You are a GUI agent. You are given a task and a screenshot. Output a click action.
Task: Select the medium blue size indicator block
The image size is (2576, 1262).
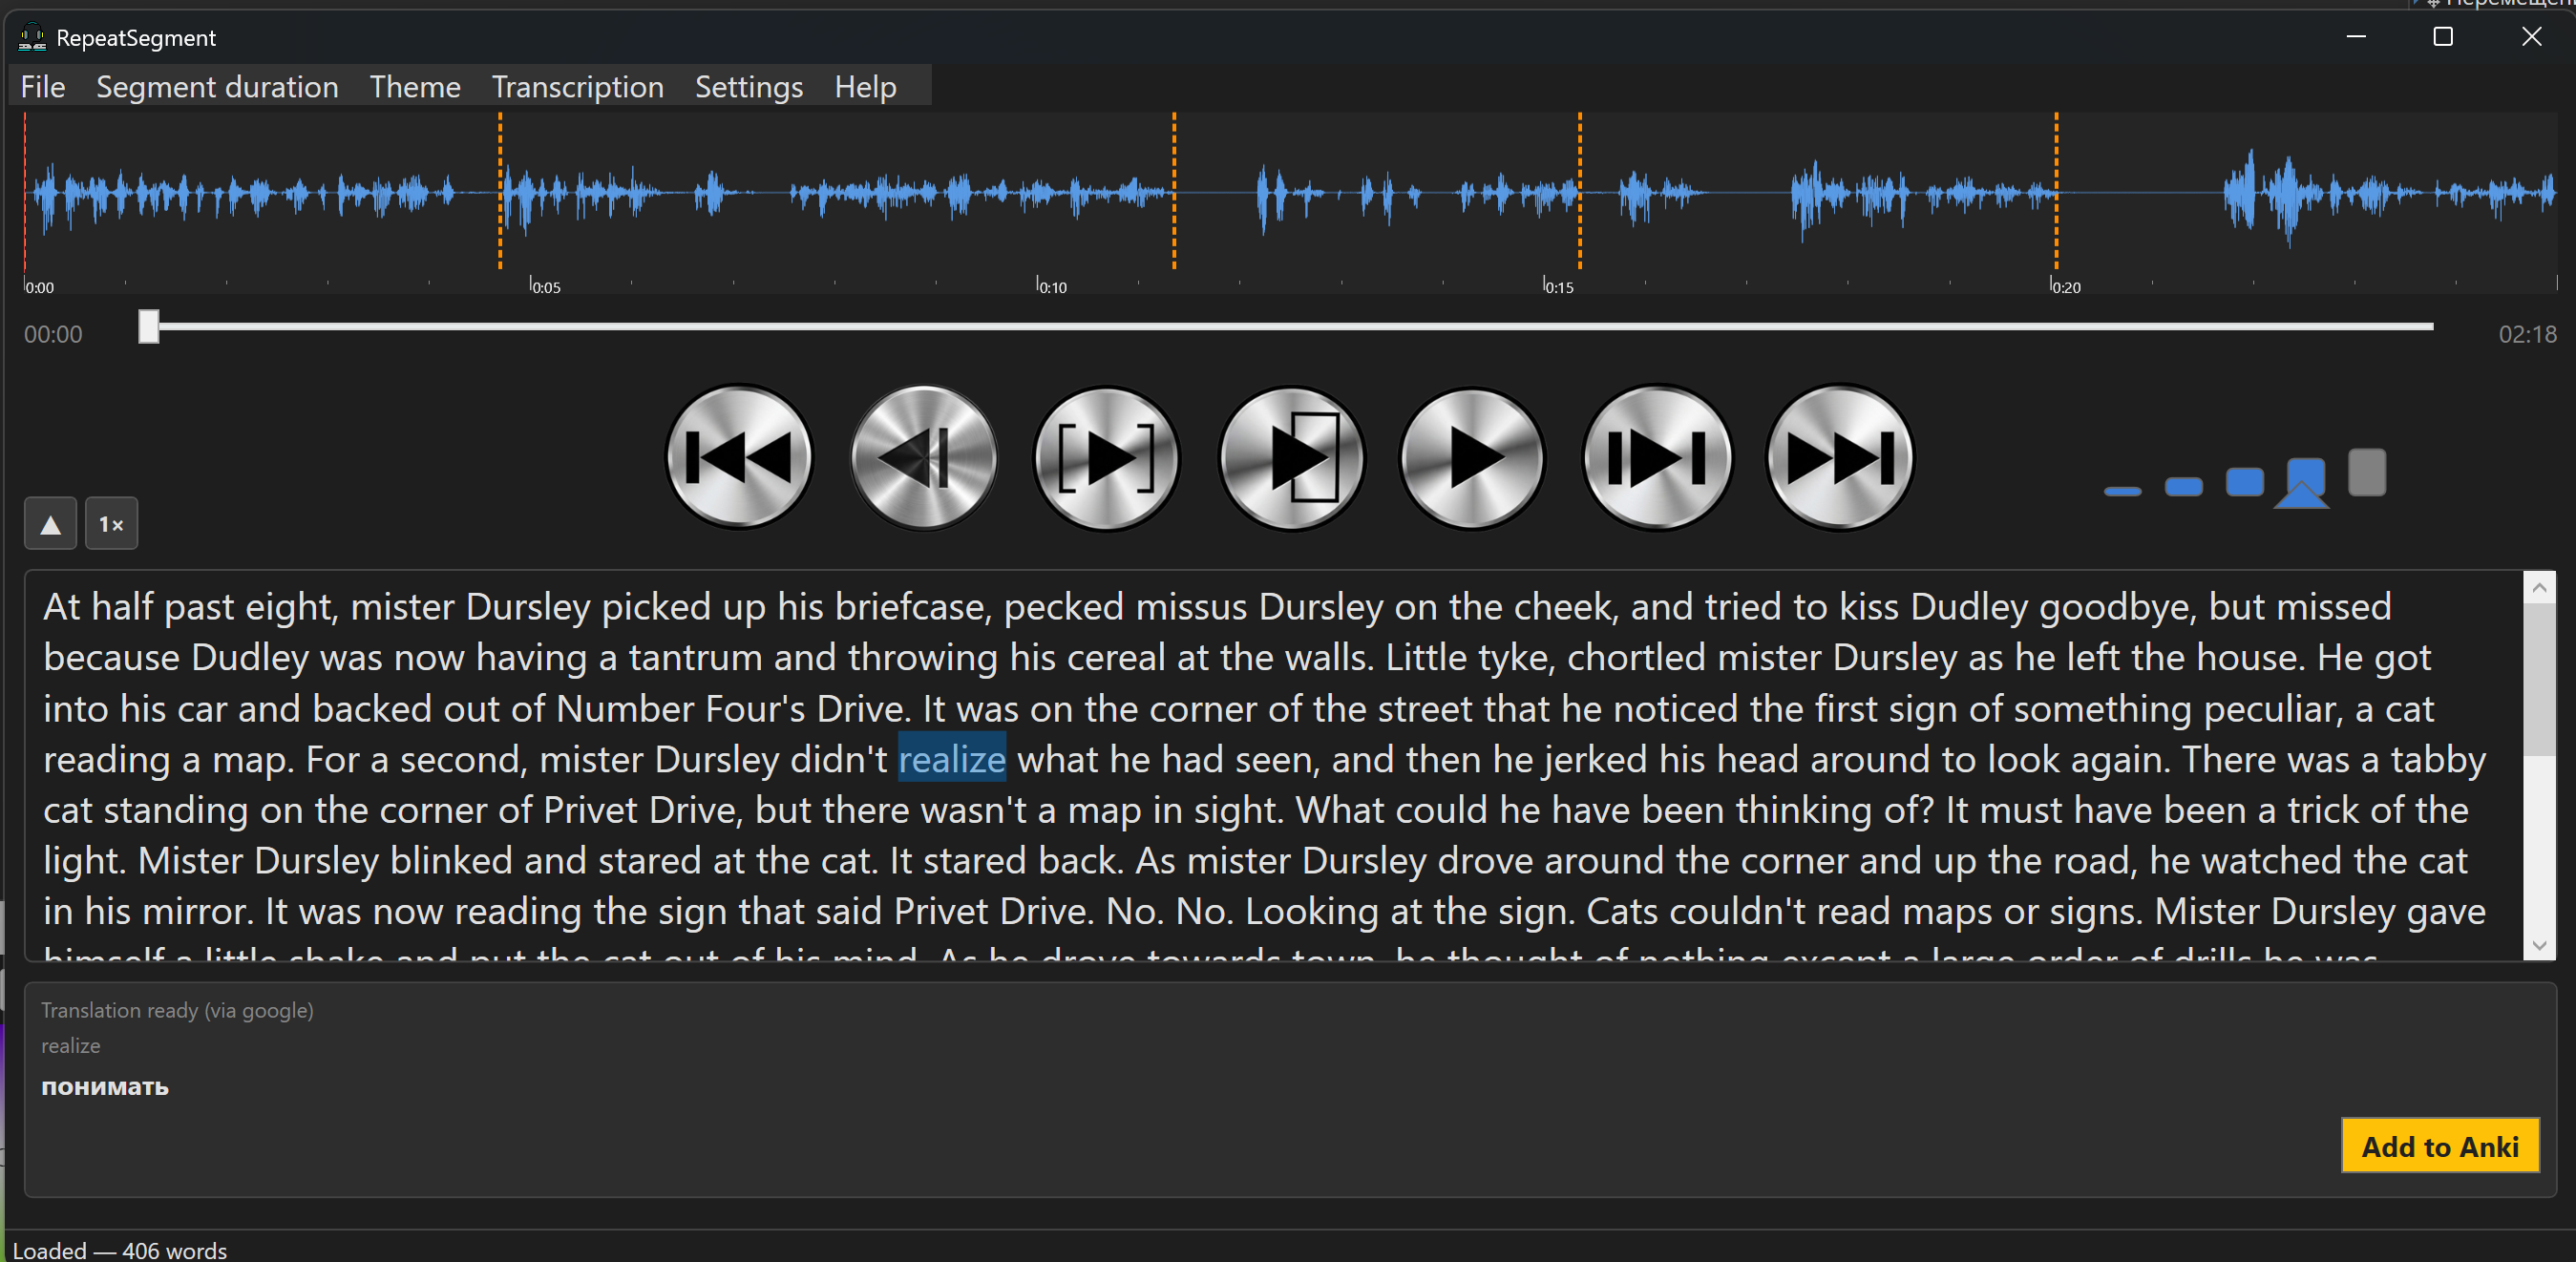[2244, 482]
